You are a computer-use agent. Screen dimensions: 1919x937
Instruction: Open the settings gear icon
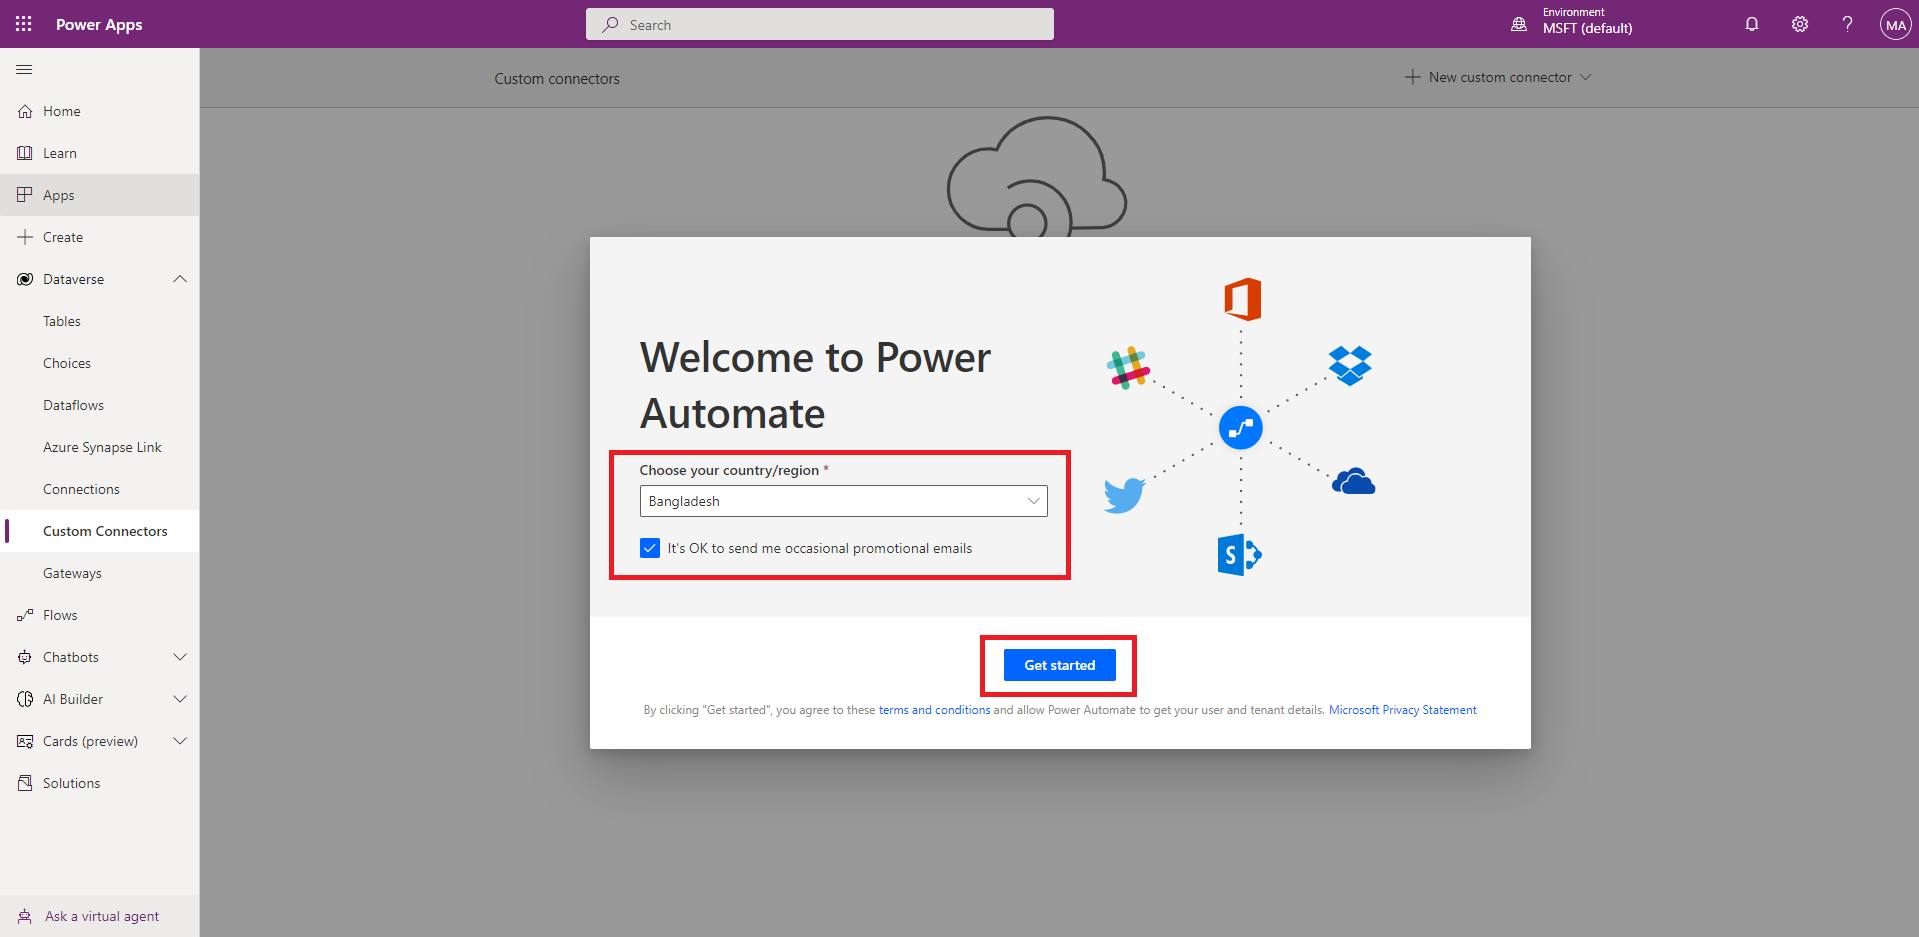(x=1799, y=24)
